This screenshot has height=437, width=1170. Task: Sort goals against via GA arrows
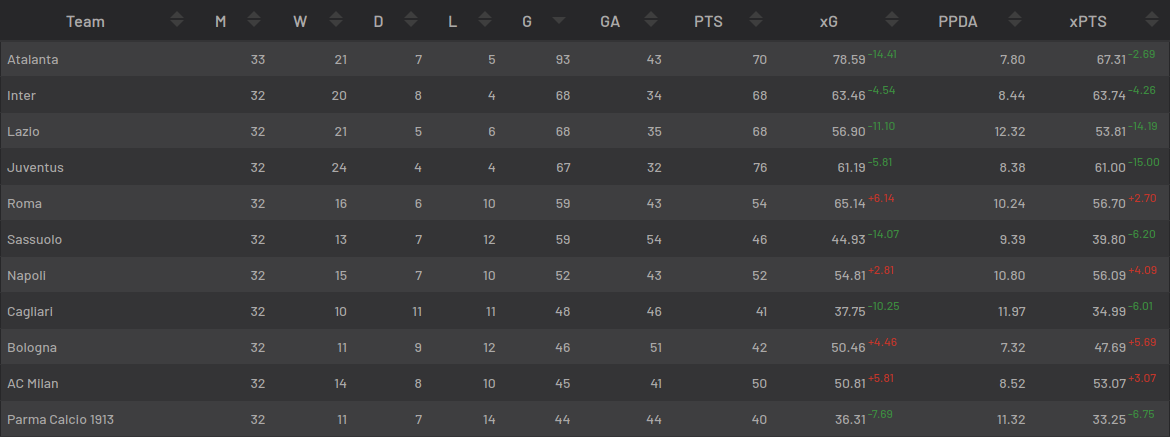[651, 20]
